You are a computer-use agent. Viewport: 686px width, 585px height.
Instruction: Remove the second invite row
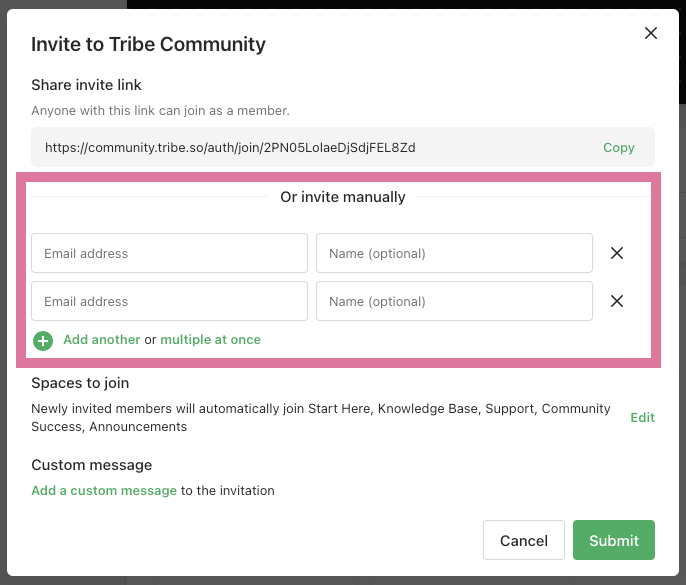pos(617,301)
